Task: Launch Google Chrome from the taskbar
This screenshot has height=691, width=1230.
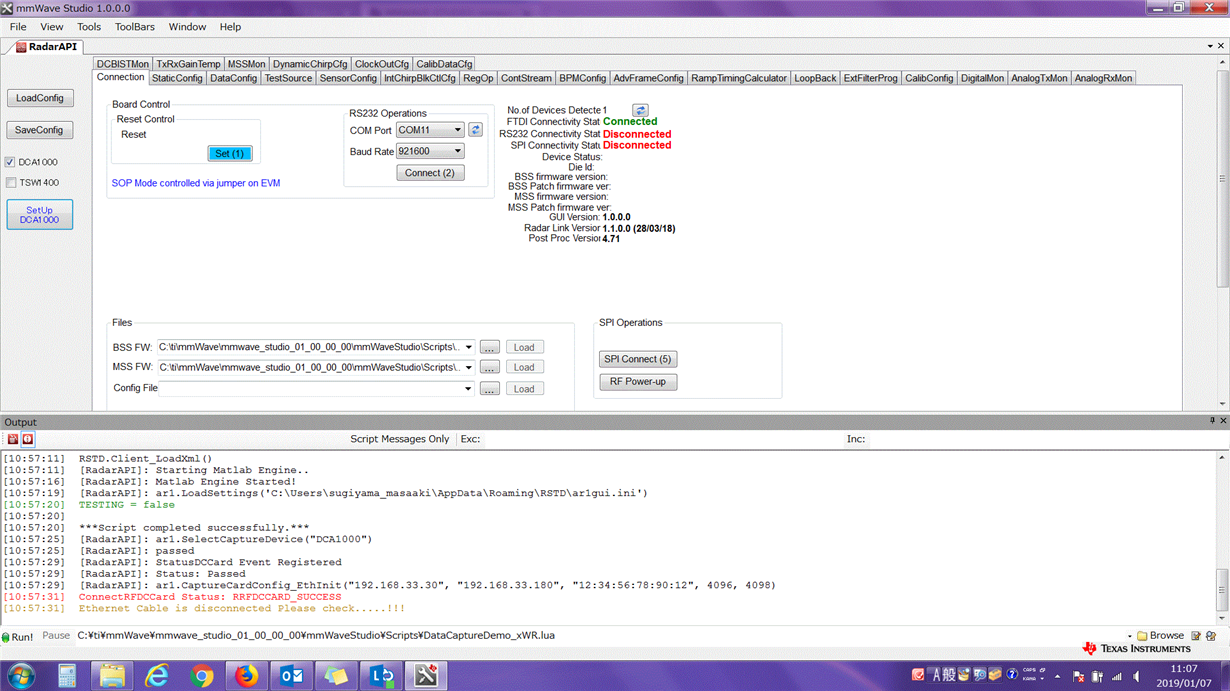Action: [x=202, y=676]
